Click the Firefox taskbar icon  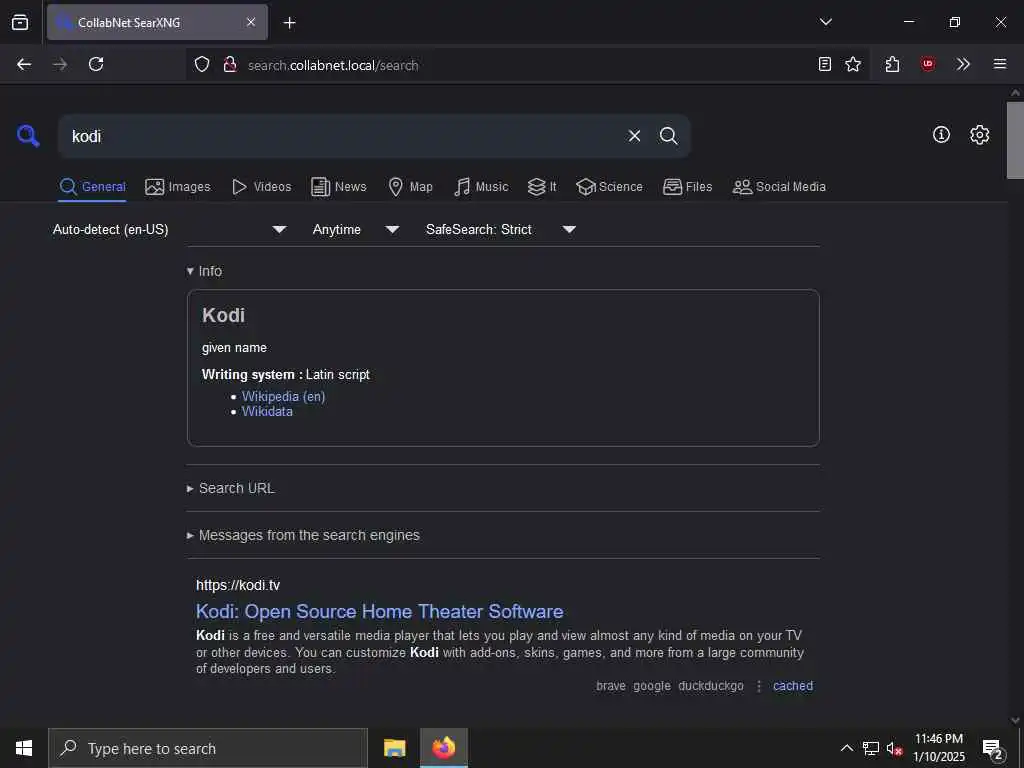[x=443, y=748]
